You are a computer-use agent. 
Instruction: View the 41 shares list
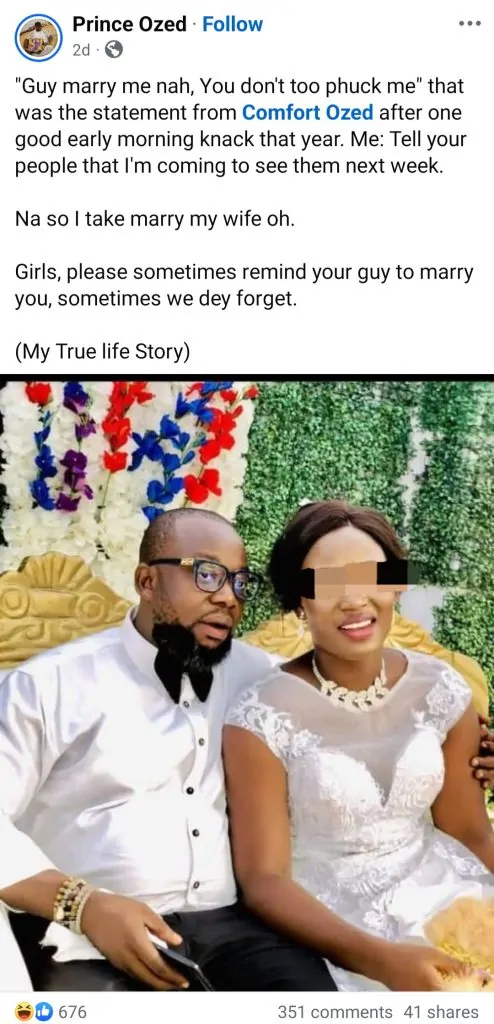pos(442,1012)
